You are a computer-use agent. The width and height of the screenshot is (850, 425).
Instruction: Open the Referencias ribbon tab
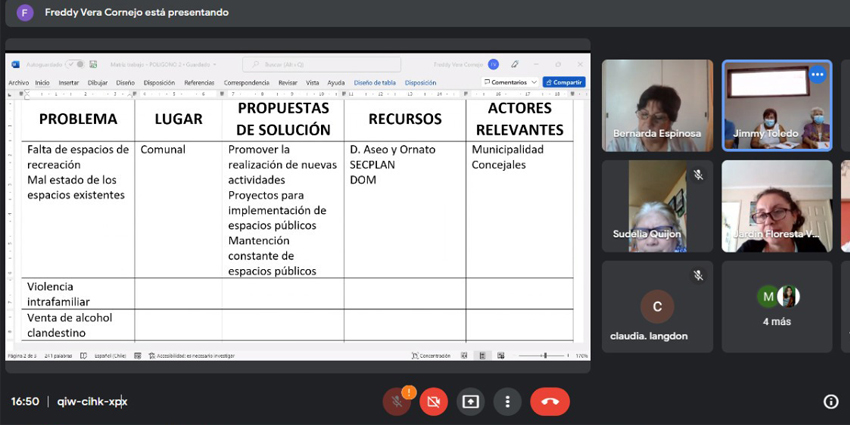pos(199,83)
